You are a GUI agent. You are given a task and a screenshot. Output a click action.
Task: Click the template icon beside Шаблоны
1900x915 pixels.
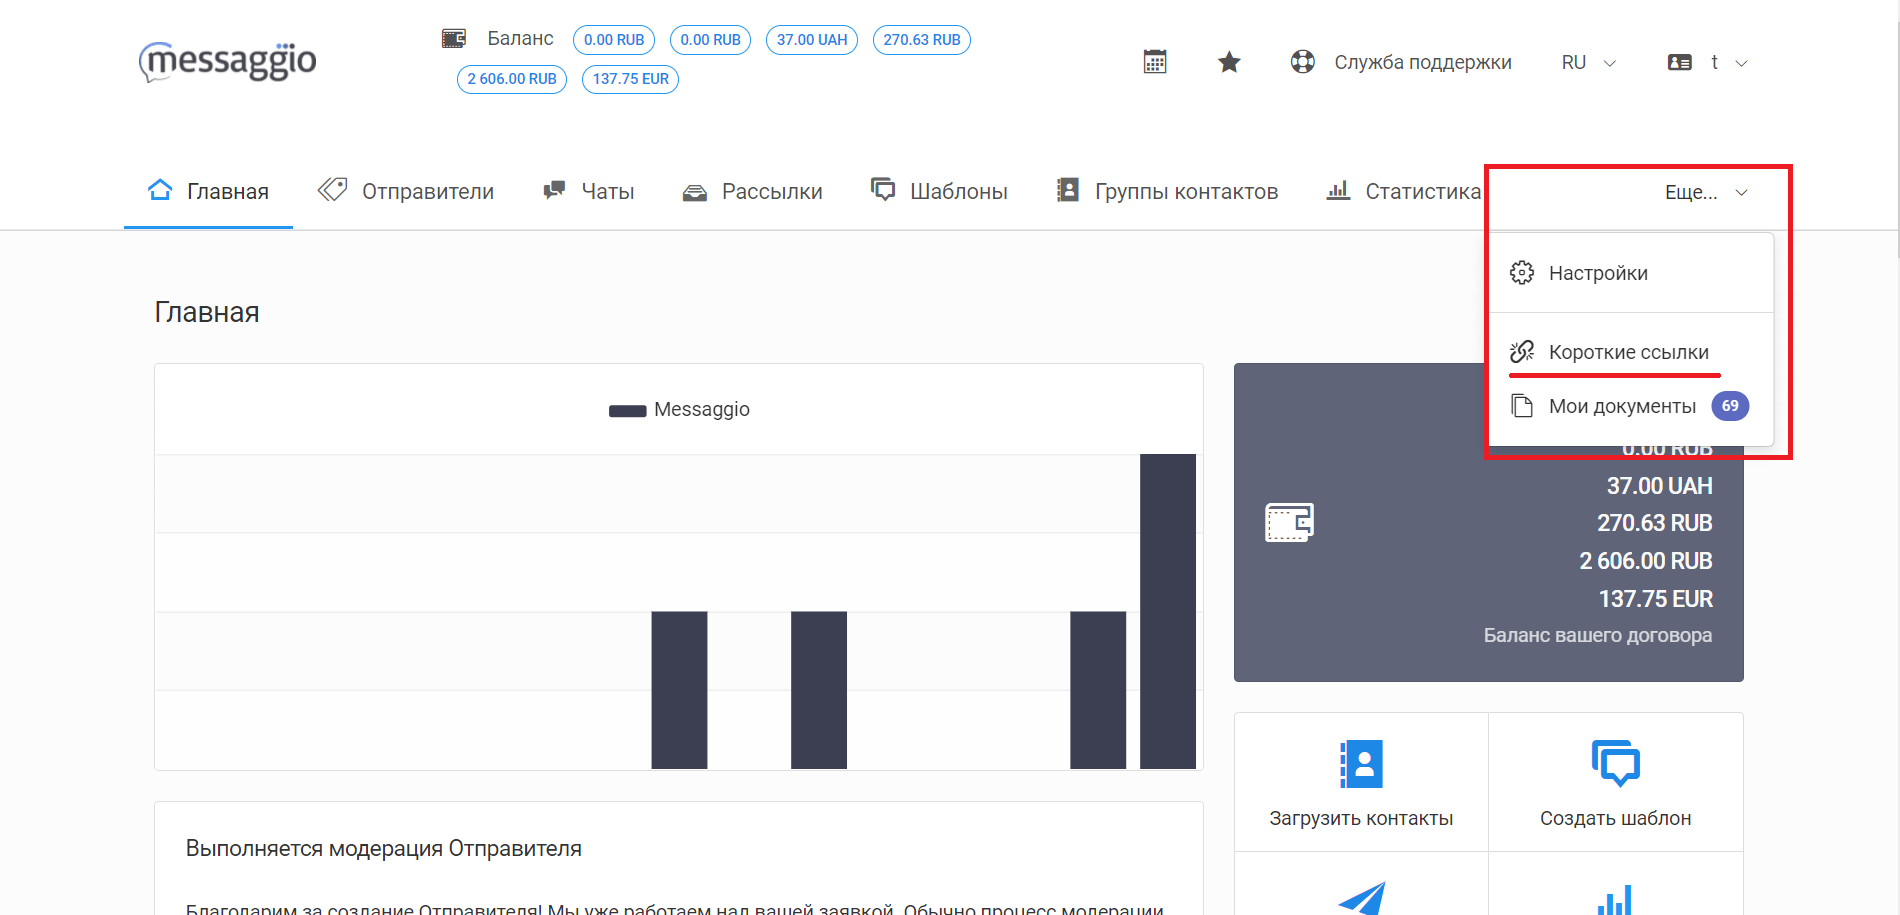click(883, 189)
